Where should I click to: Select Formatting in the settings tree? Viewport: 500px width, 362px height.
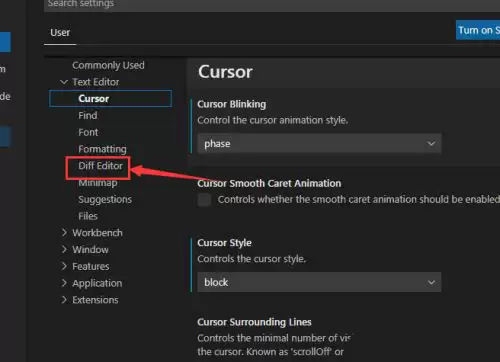click(x=102, y=149)
